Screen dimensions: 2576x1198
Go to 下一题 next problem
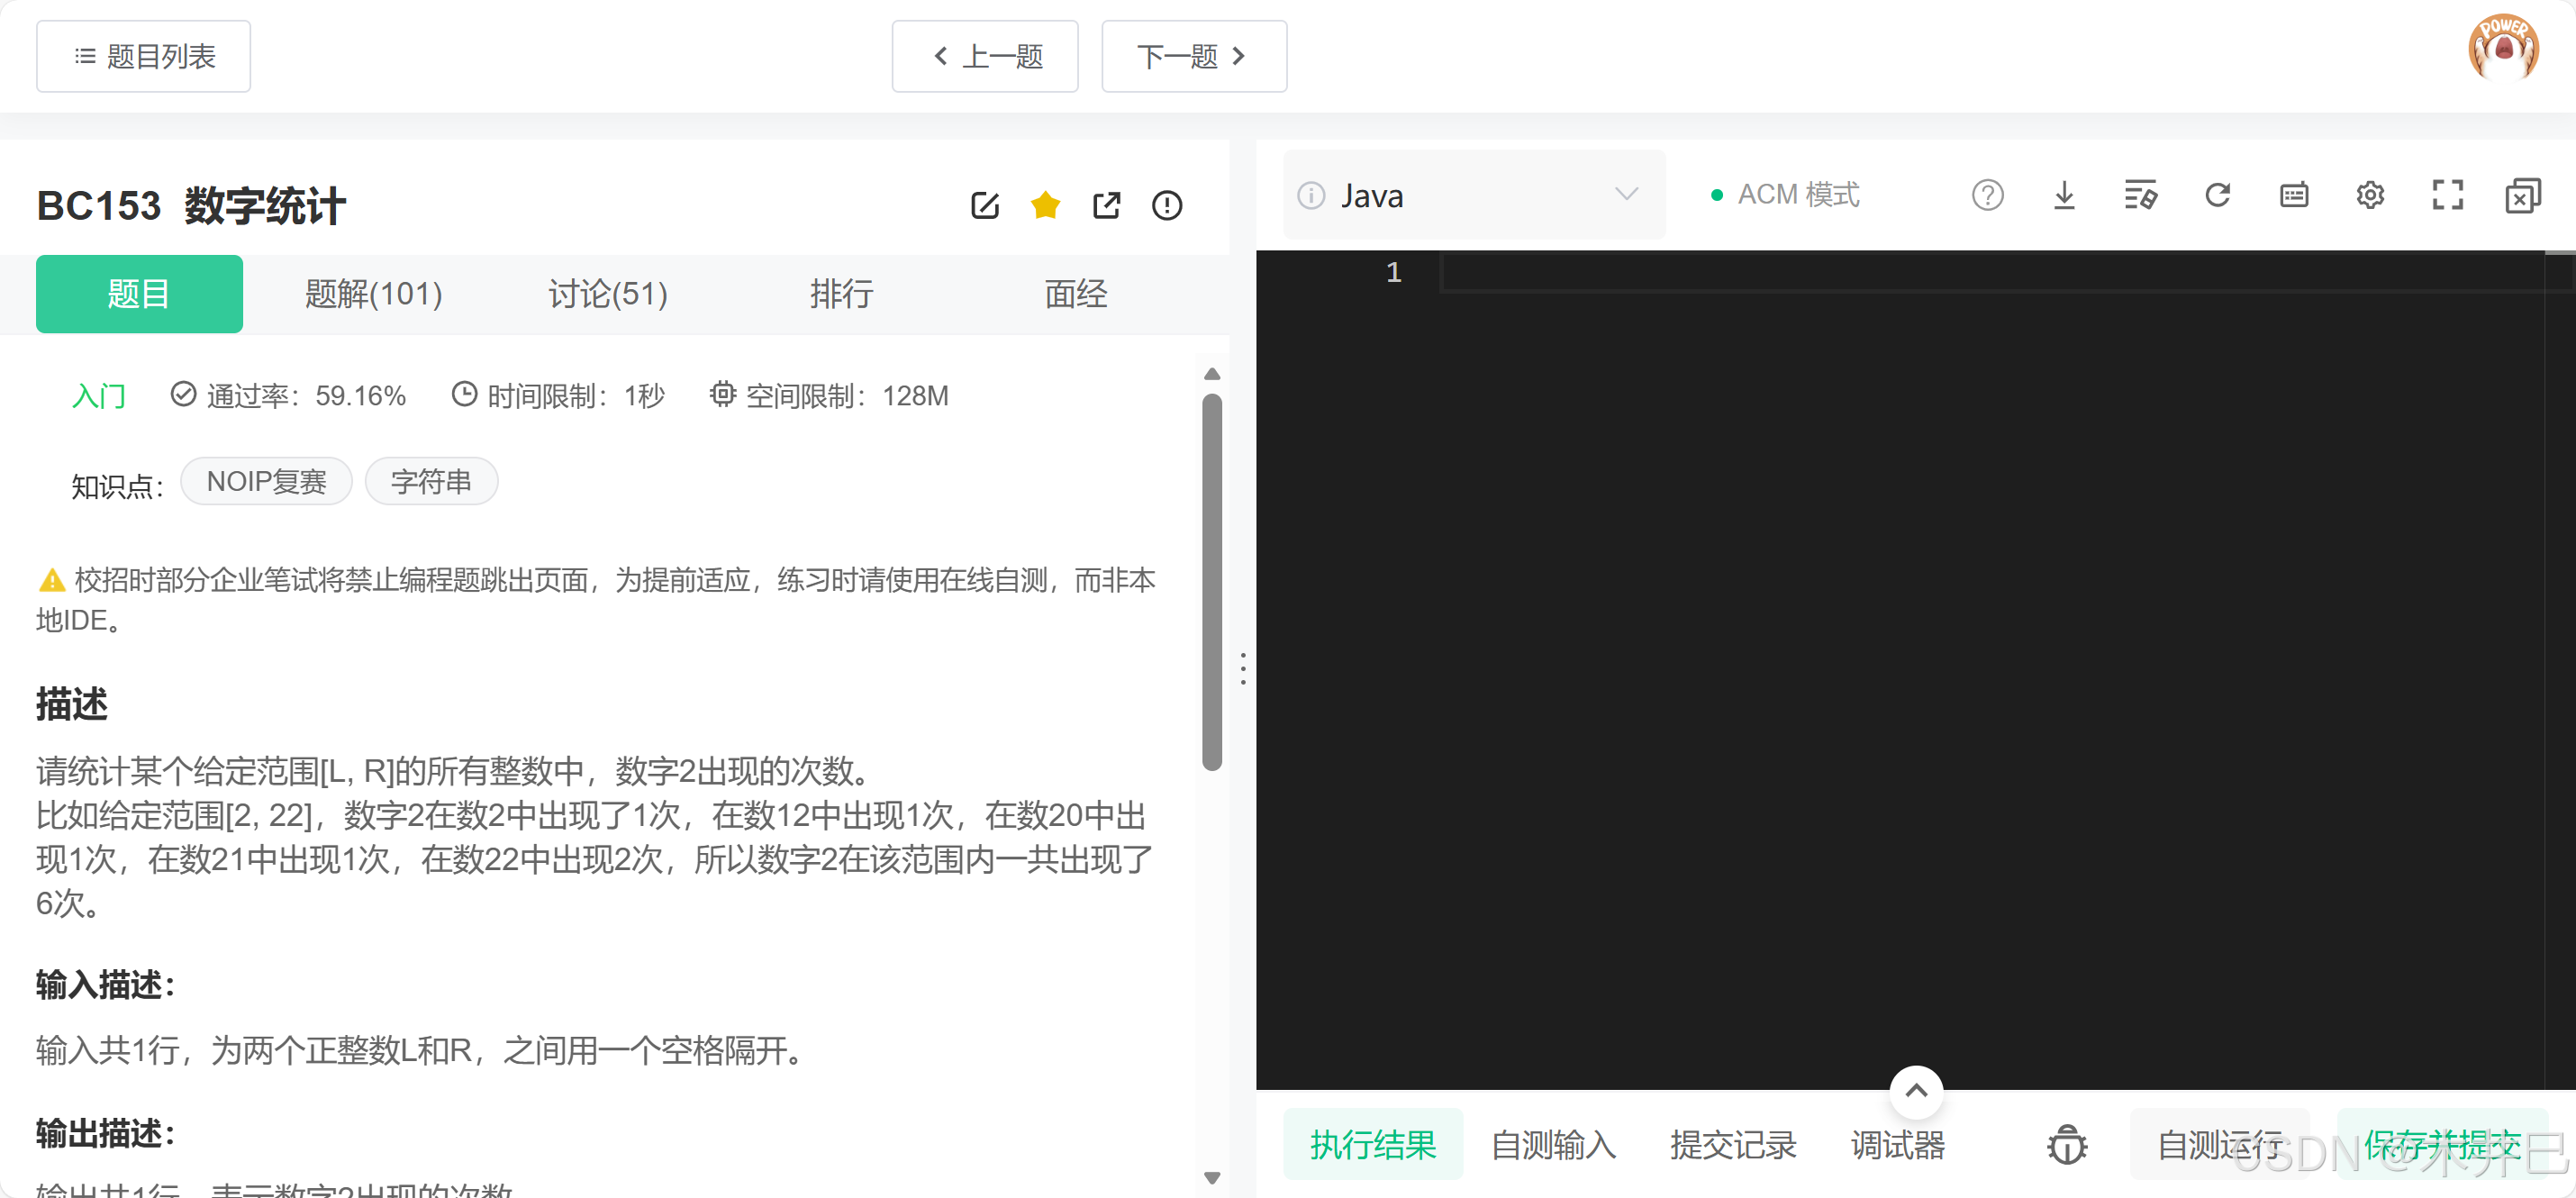[x=1193, y=57]
